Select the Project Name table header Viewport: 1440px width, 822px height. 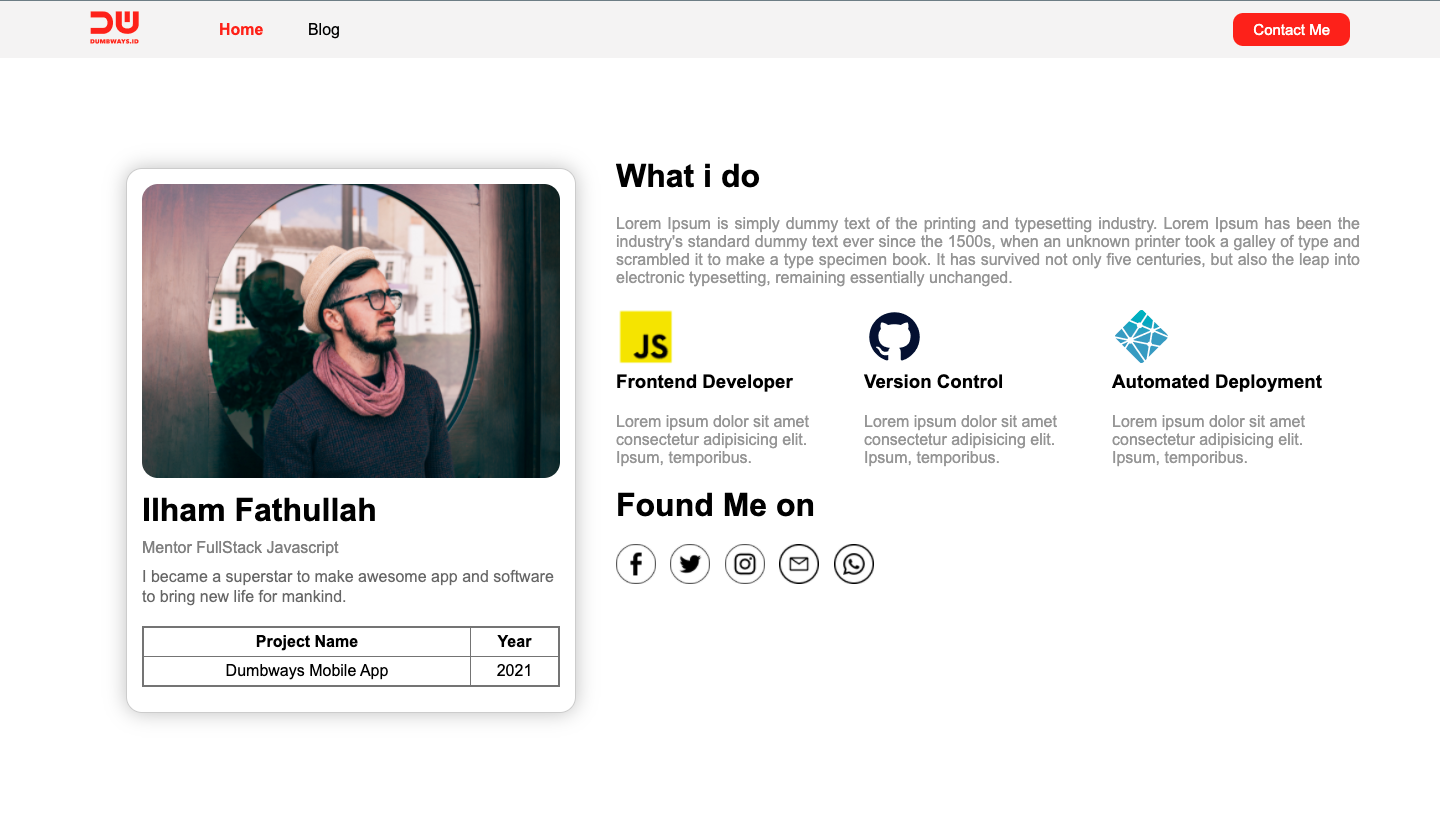(307, 642)
